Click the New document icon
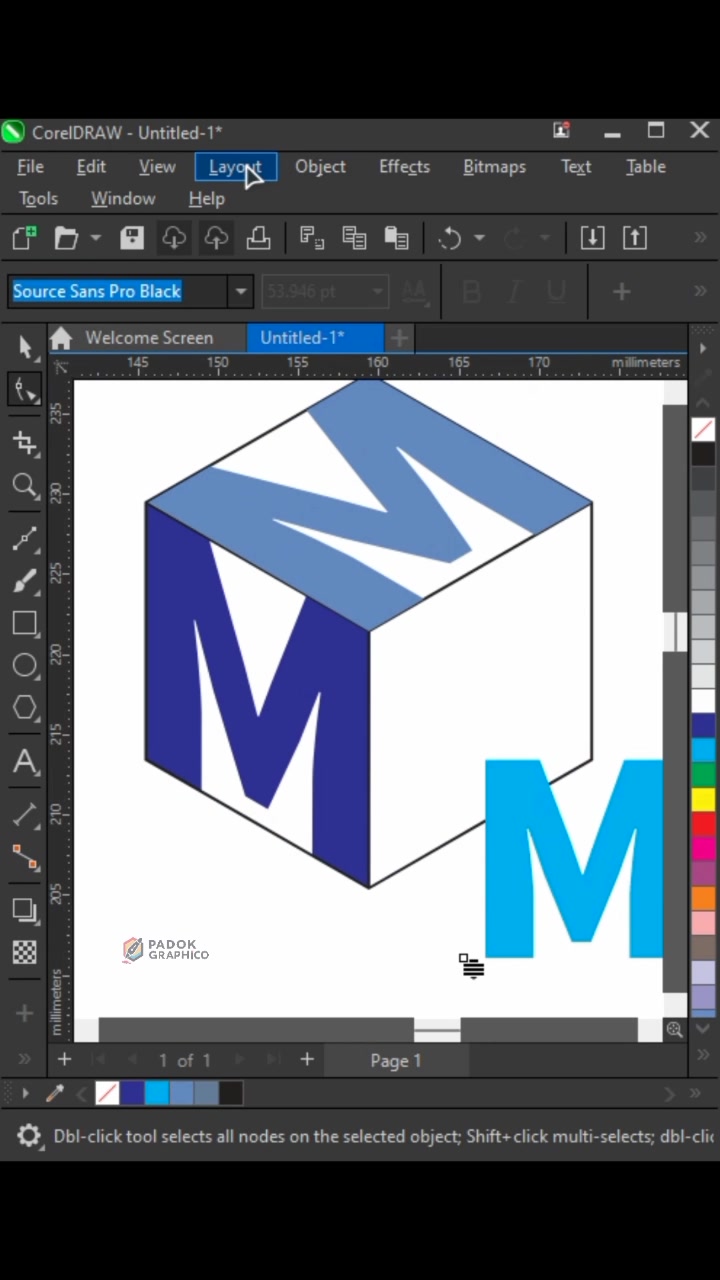 24,238
